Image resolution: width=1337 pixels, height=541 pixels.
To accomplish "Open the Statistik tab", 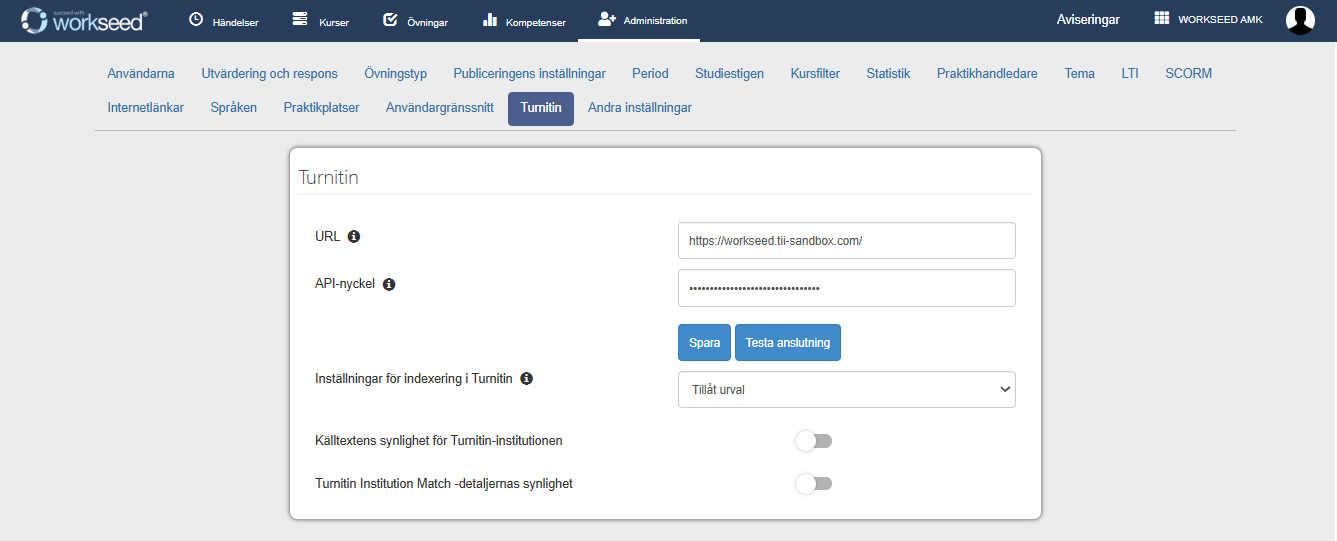I will click(x=888, y=73).
